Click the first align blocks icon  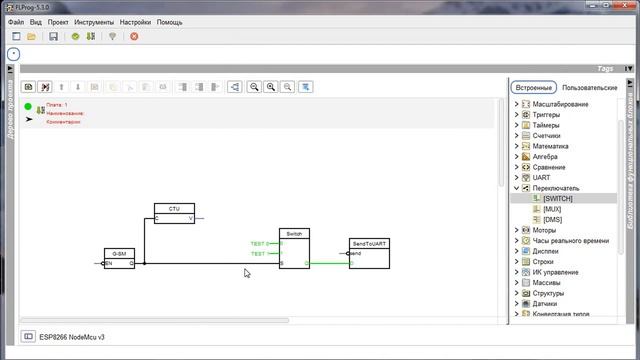[183, 87]
